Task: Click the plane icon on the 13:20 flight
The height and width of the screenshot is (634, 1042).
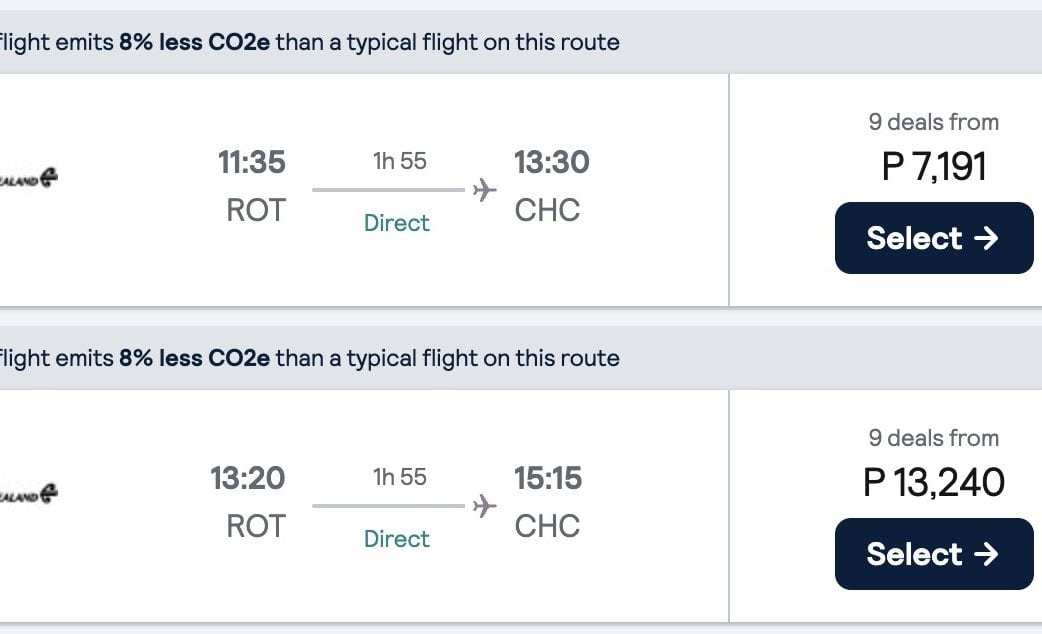Action: [x=485, y=505]
